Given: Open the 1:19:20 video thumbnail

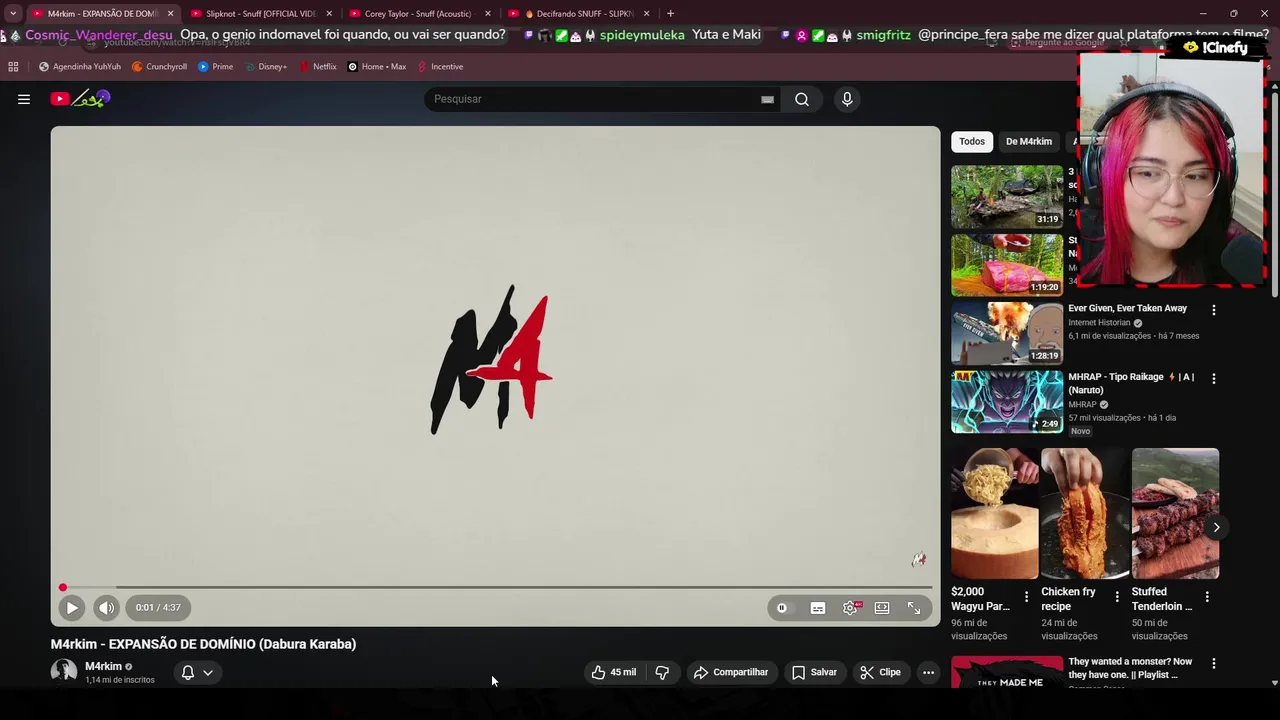Looking at the screenshot, I should (1007, 265).
